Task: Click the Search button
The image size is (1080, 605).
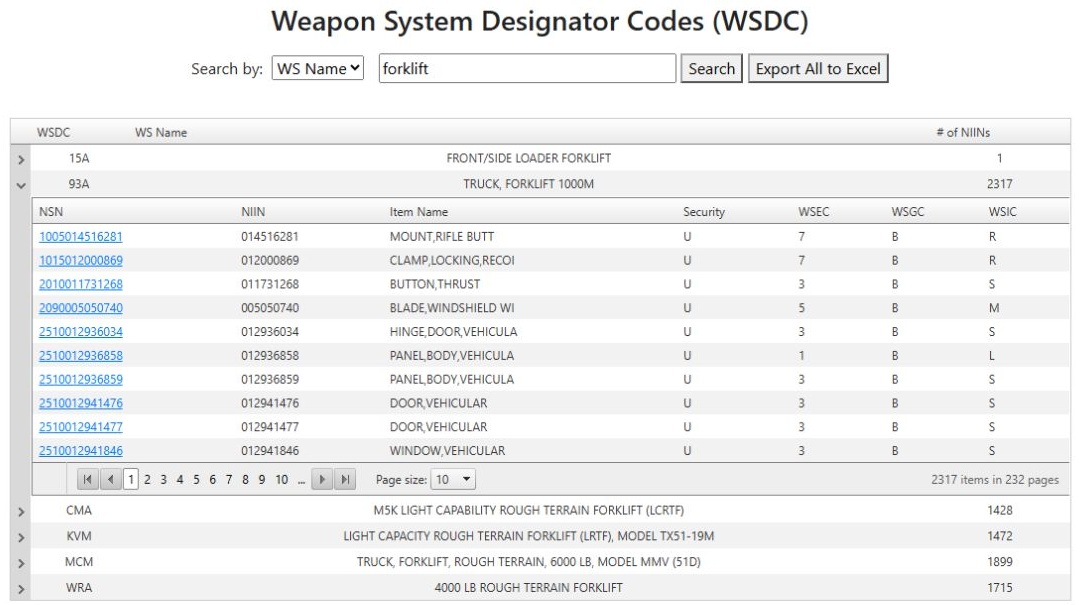Action: coord(712,68)
